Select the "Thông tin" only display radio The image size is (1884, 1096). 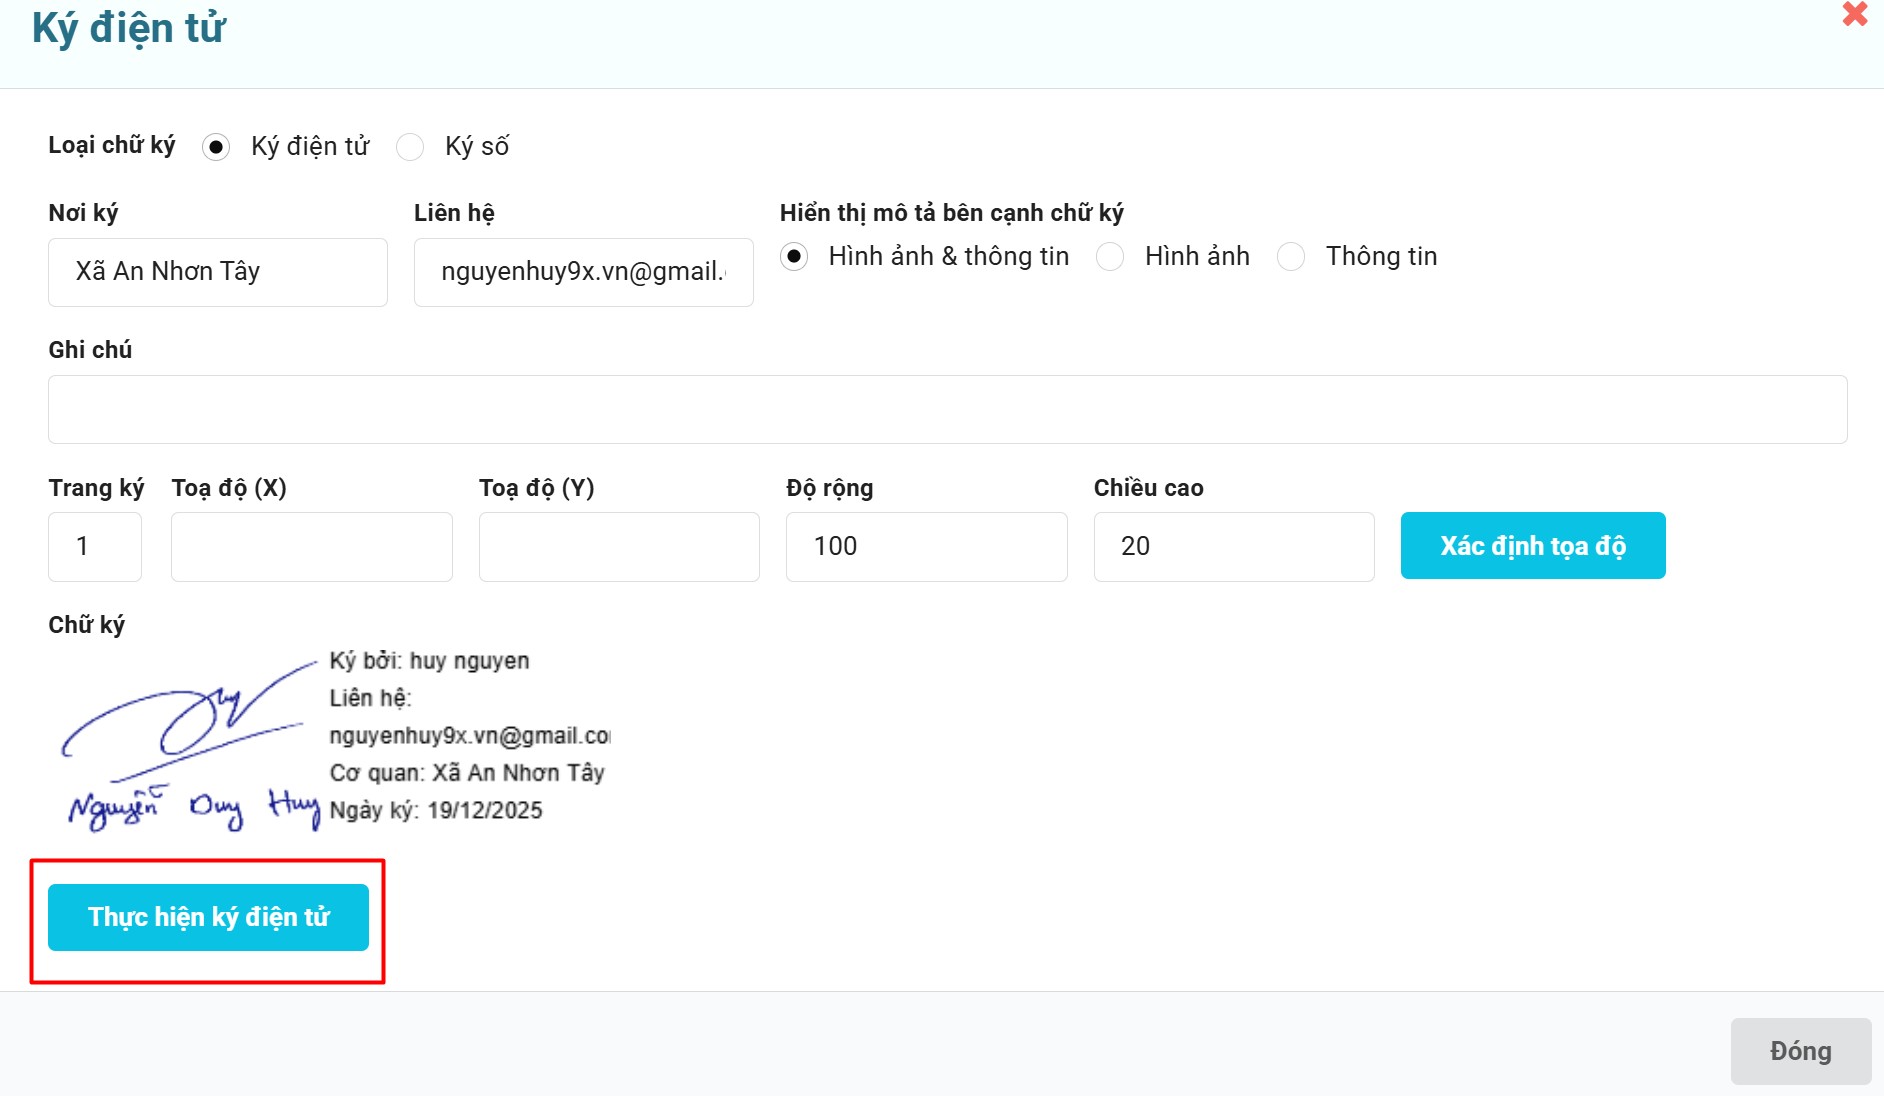click(x=1291, y=257)
